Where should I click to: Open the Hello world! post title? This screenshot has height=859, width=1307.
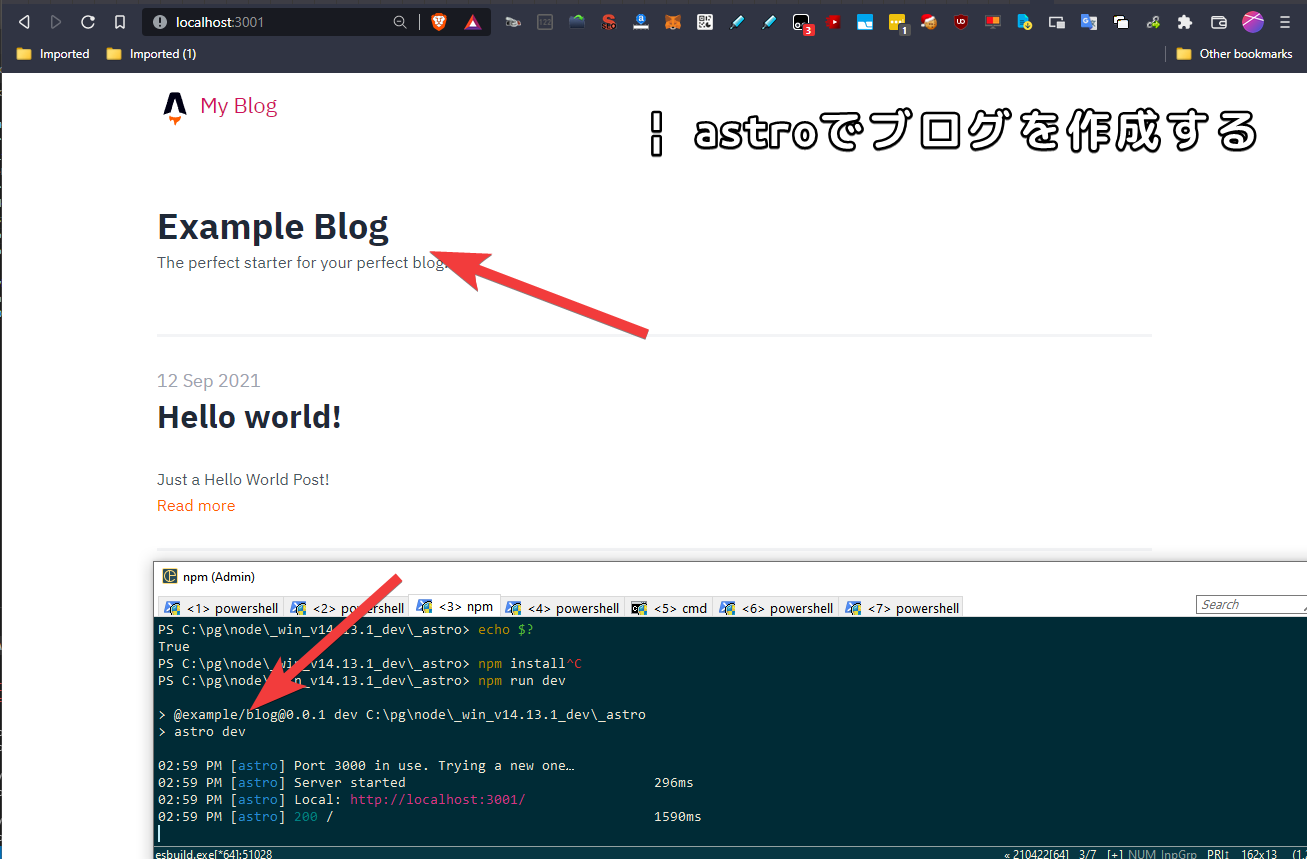pyautogui.click(x=249, y=417)
